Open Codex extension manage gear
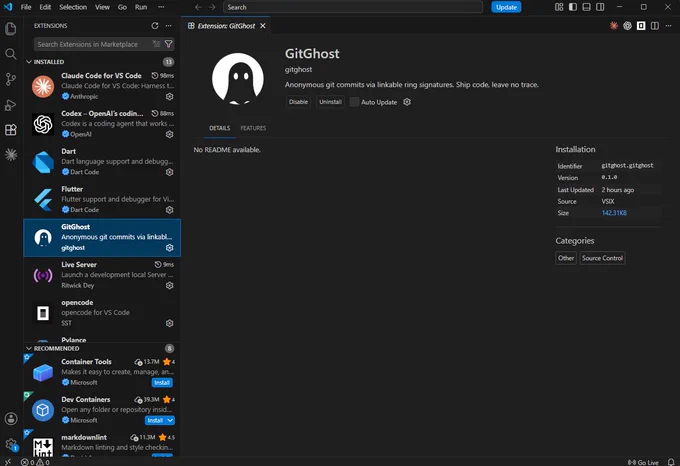 [x=170, y=134]
